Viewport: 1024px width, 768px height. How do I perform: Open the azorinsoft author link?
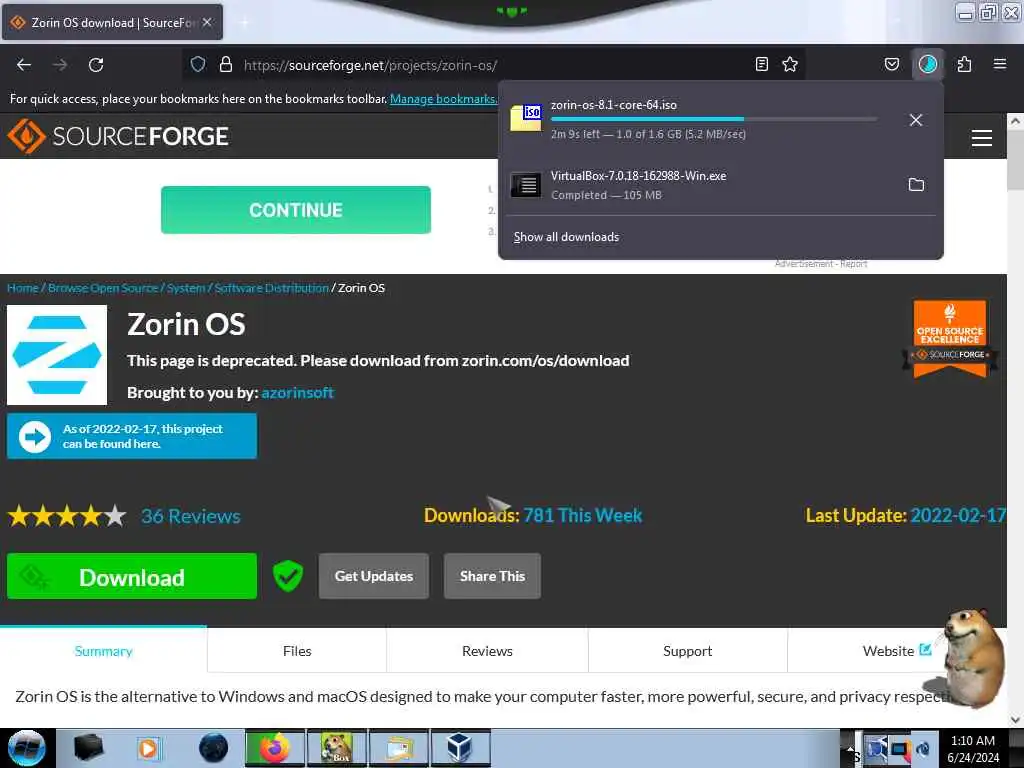[297, 392]
